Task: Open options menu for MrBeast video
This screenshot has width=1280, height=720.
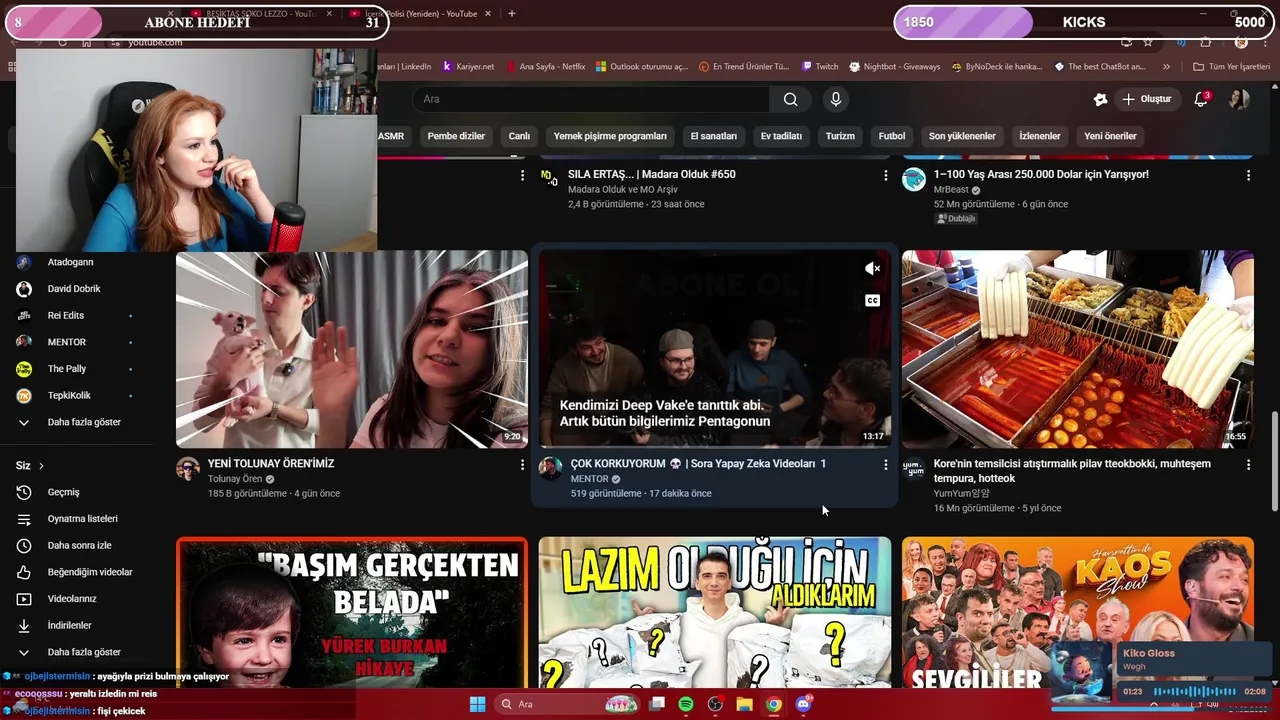Action: (1248, 175)
